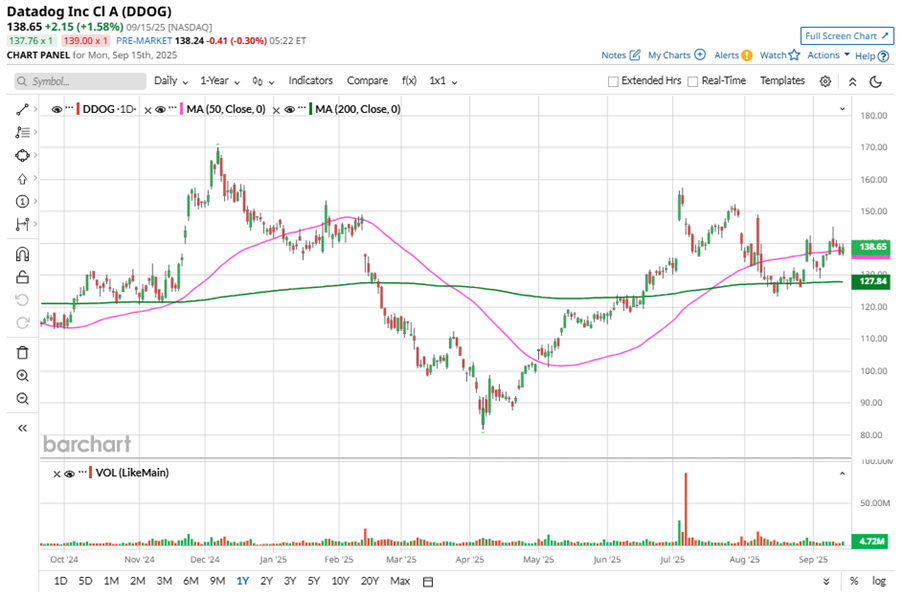Toggle visibility of DDOG 1D series
903x597 pixels.
click(x=56, y=109)
